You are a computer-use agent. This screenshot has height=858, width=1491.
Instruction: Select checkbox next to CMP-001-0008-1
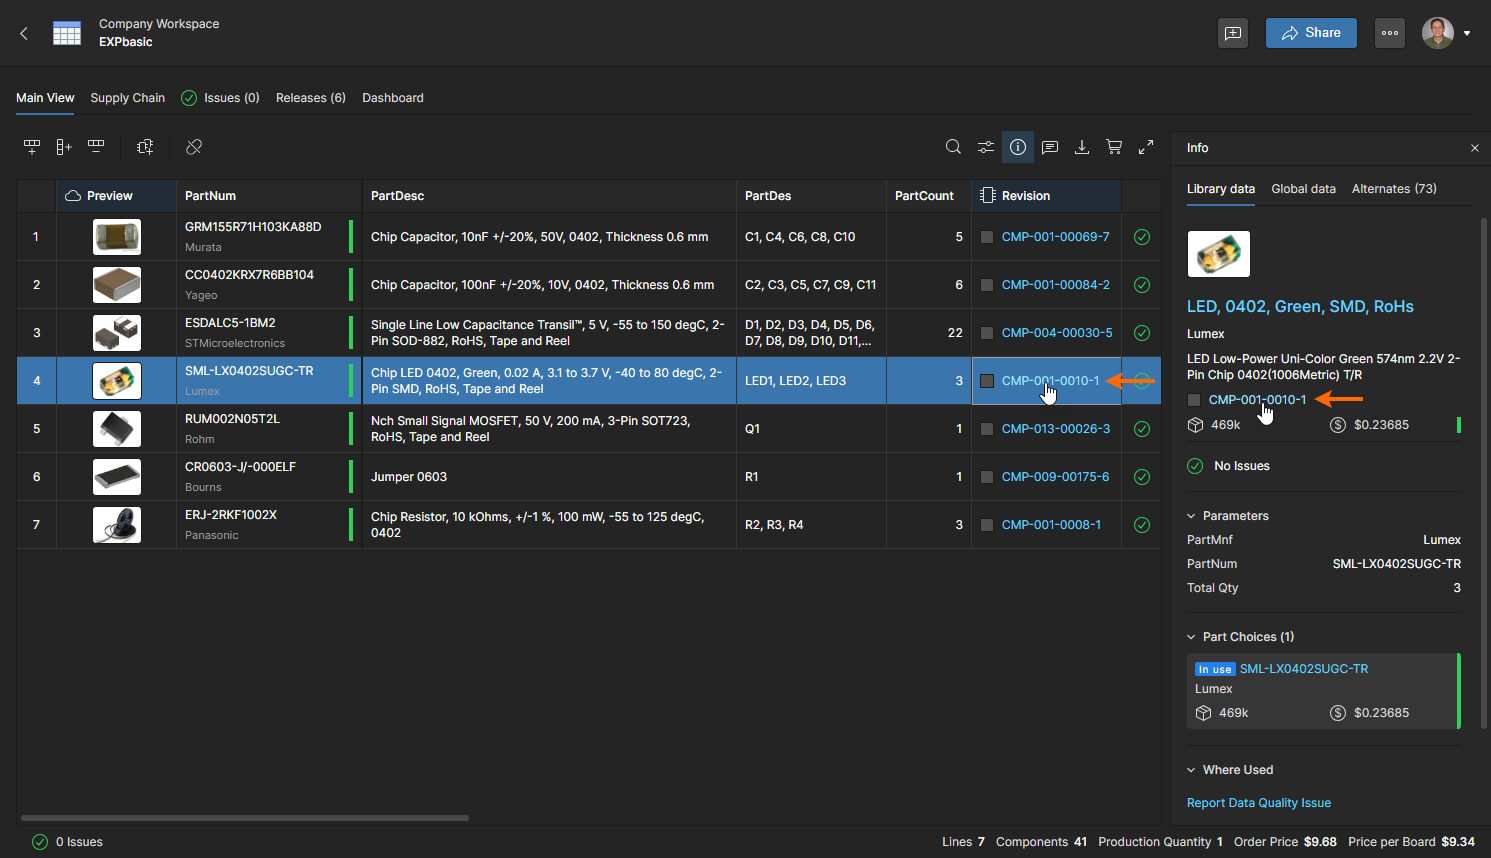point(987,525)
